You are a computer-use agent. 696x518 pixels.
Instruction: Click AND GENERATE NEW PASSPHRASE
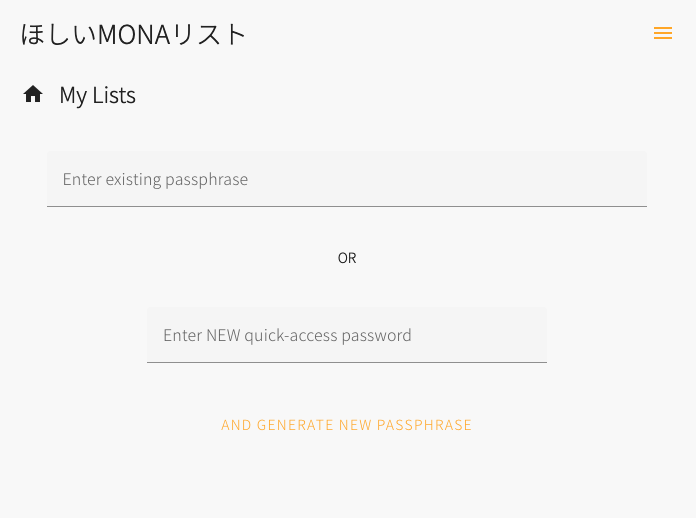point(346,425)
